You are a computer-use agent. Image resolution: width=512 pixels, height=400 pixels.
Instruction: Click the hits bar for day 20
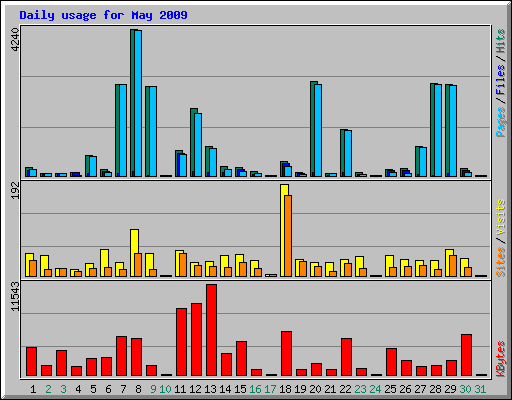click(312, 129)
